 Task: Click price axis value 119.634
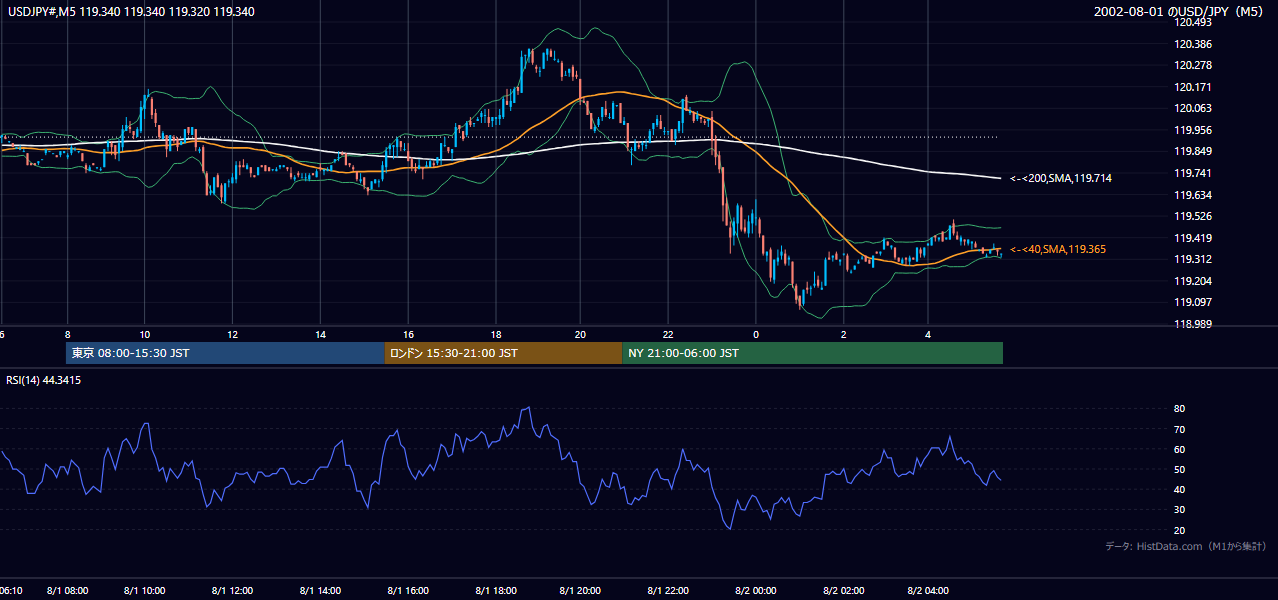[x=1195, y=195]
